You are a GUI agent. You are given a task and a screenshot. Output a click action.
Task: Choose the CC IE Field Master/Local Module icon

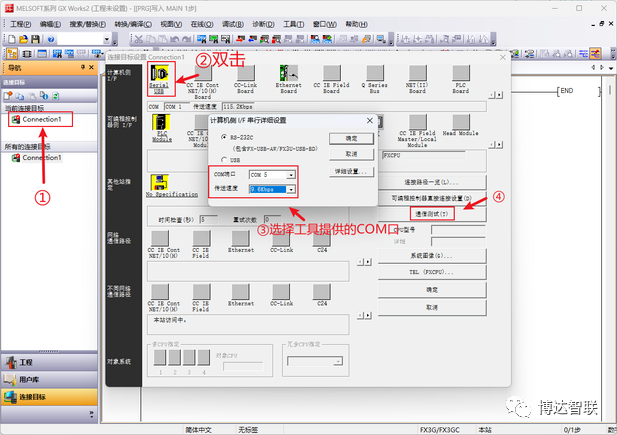click(x=417, y=122)
